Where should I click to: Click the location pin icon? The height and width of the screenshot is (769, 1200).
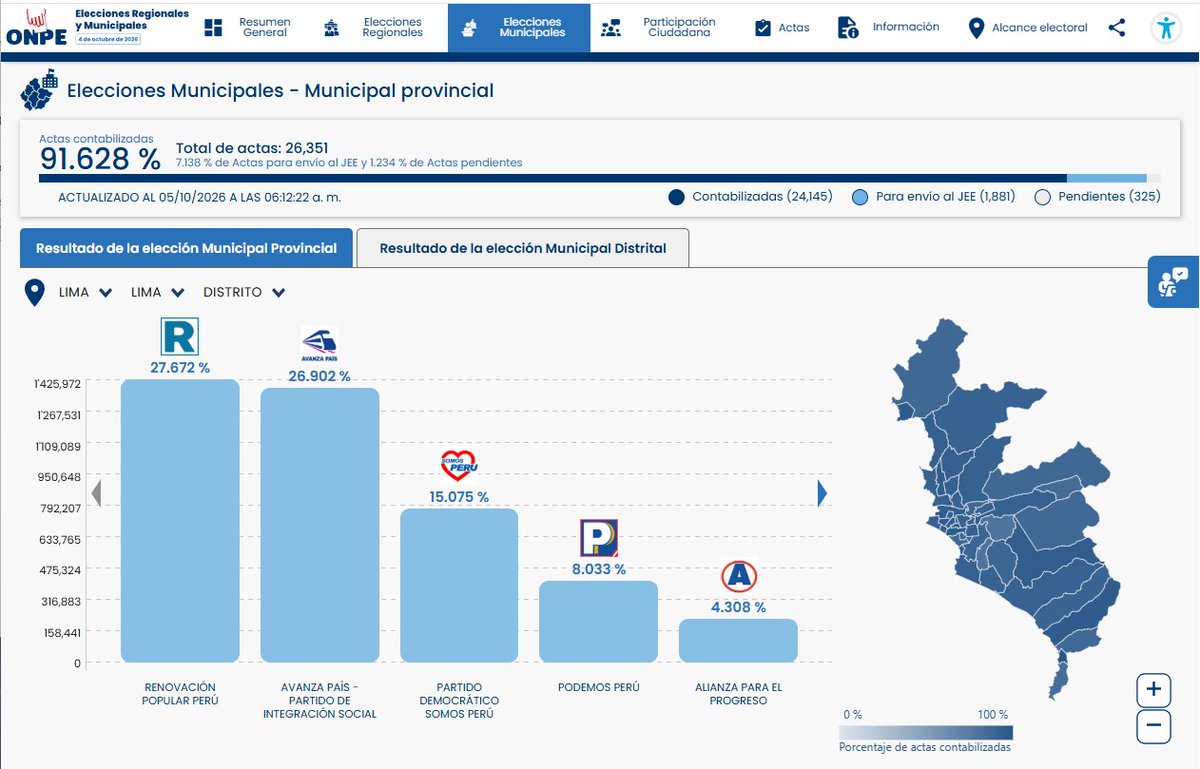click(x=36, y=293)
